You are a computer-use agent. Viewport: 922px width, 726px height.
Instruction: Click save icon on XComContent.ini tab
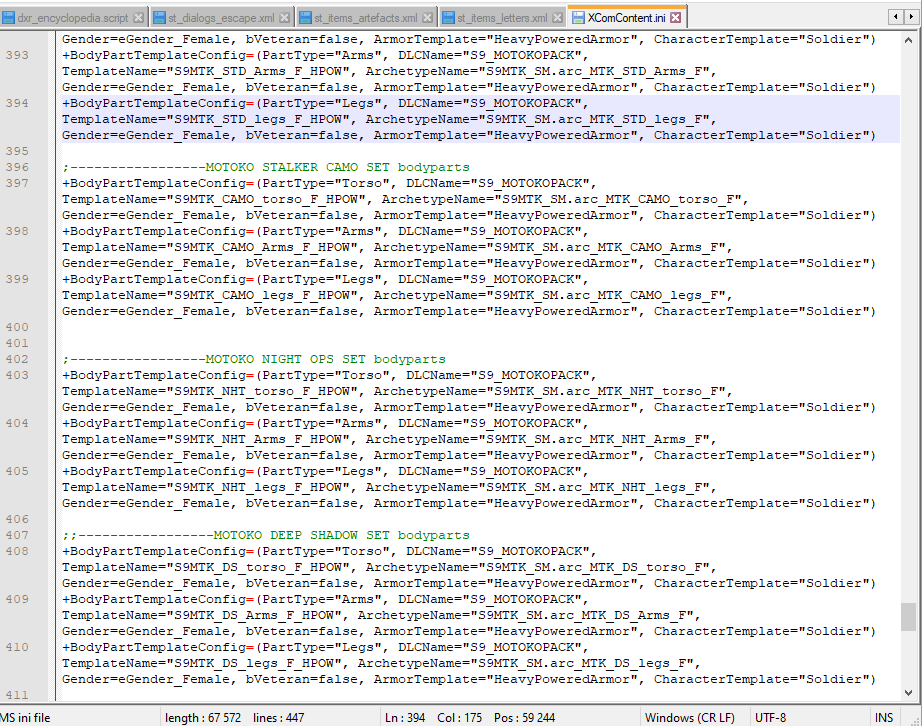578,18
